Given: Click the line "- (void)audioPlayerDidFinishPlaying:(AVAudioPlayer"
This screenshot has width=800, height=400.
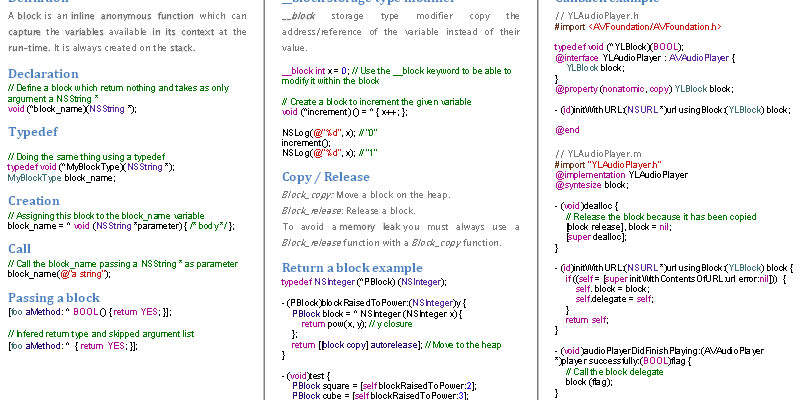Looking at the screenshot, I should 659,351.
